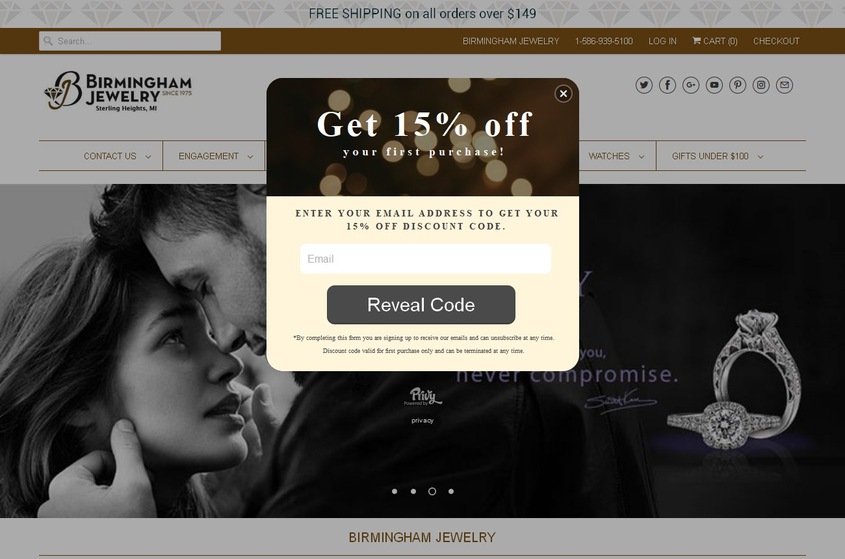
Task: Open the Pinterest social icon
Action: (x=737, y=85)
